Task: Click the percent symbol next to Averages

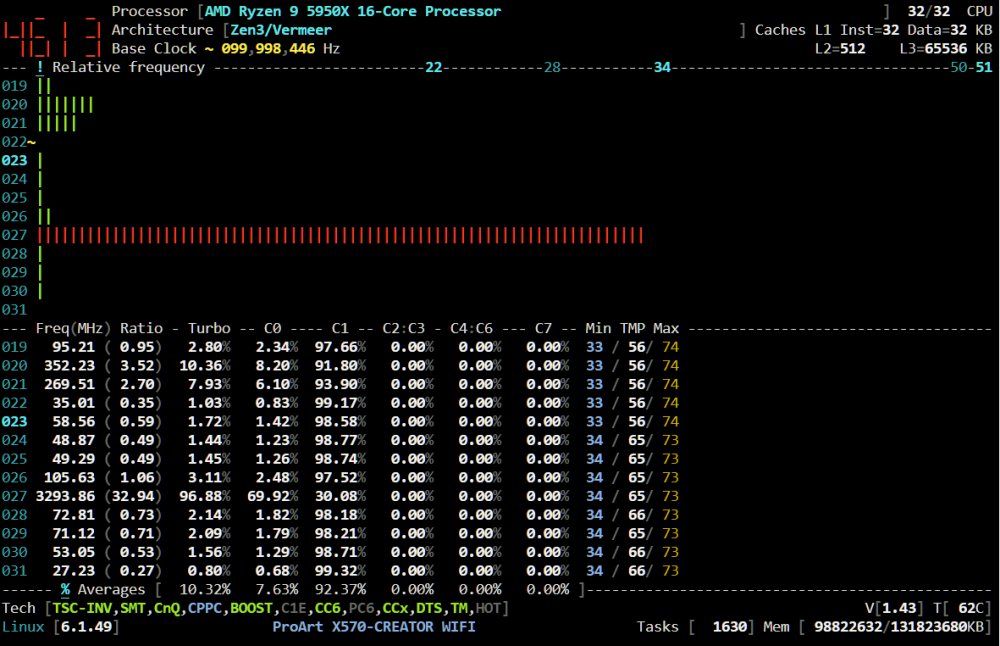Action: pos(65,589)
